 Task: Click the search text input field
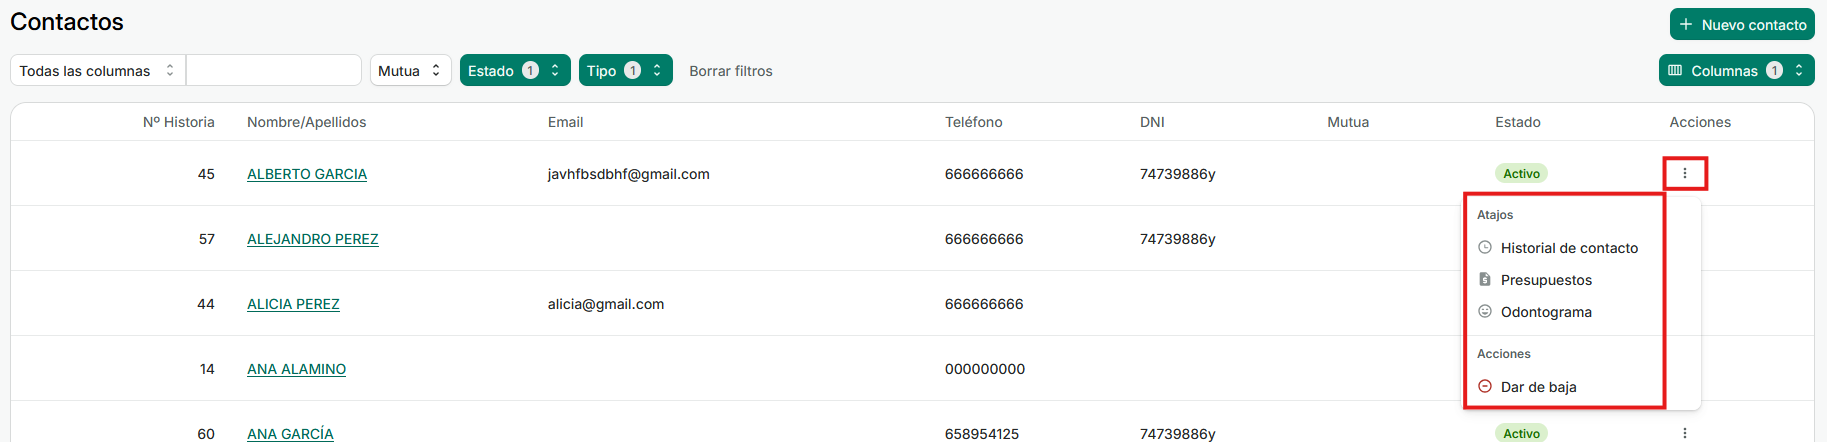(273, 70)
